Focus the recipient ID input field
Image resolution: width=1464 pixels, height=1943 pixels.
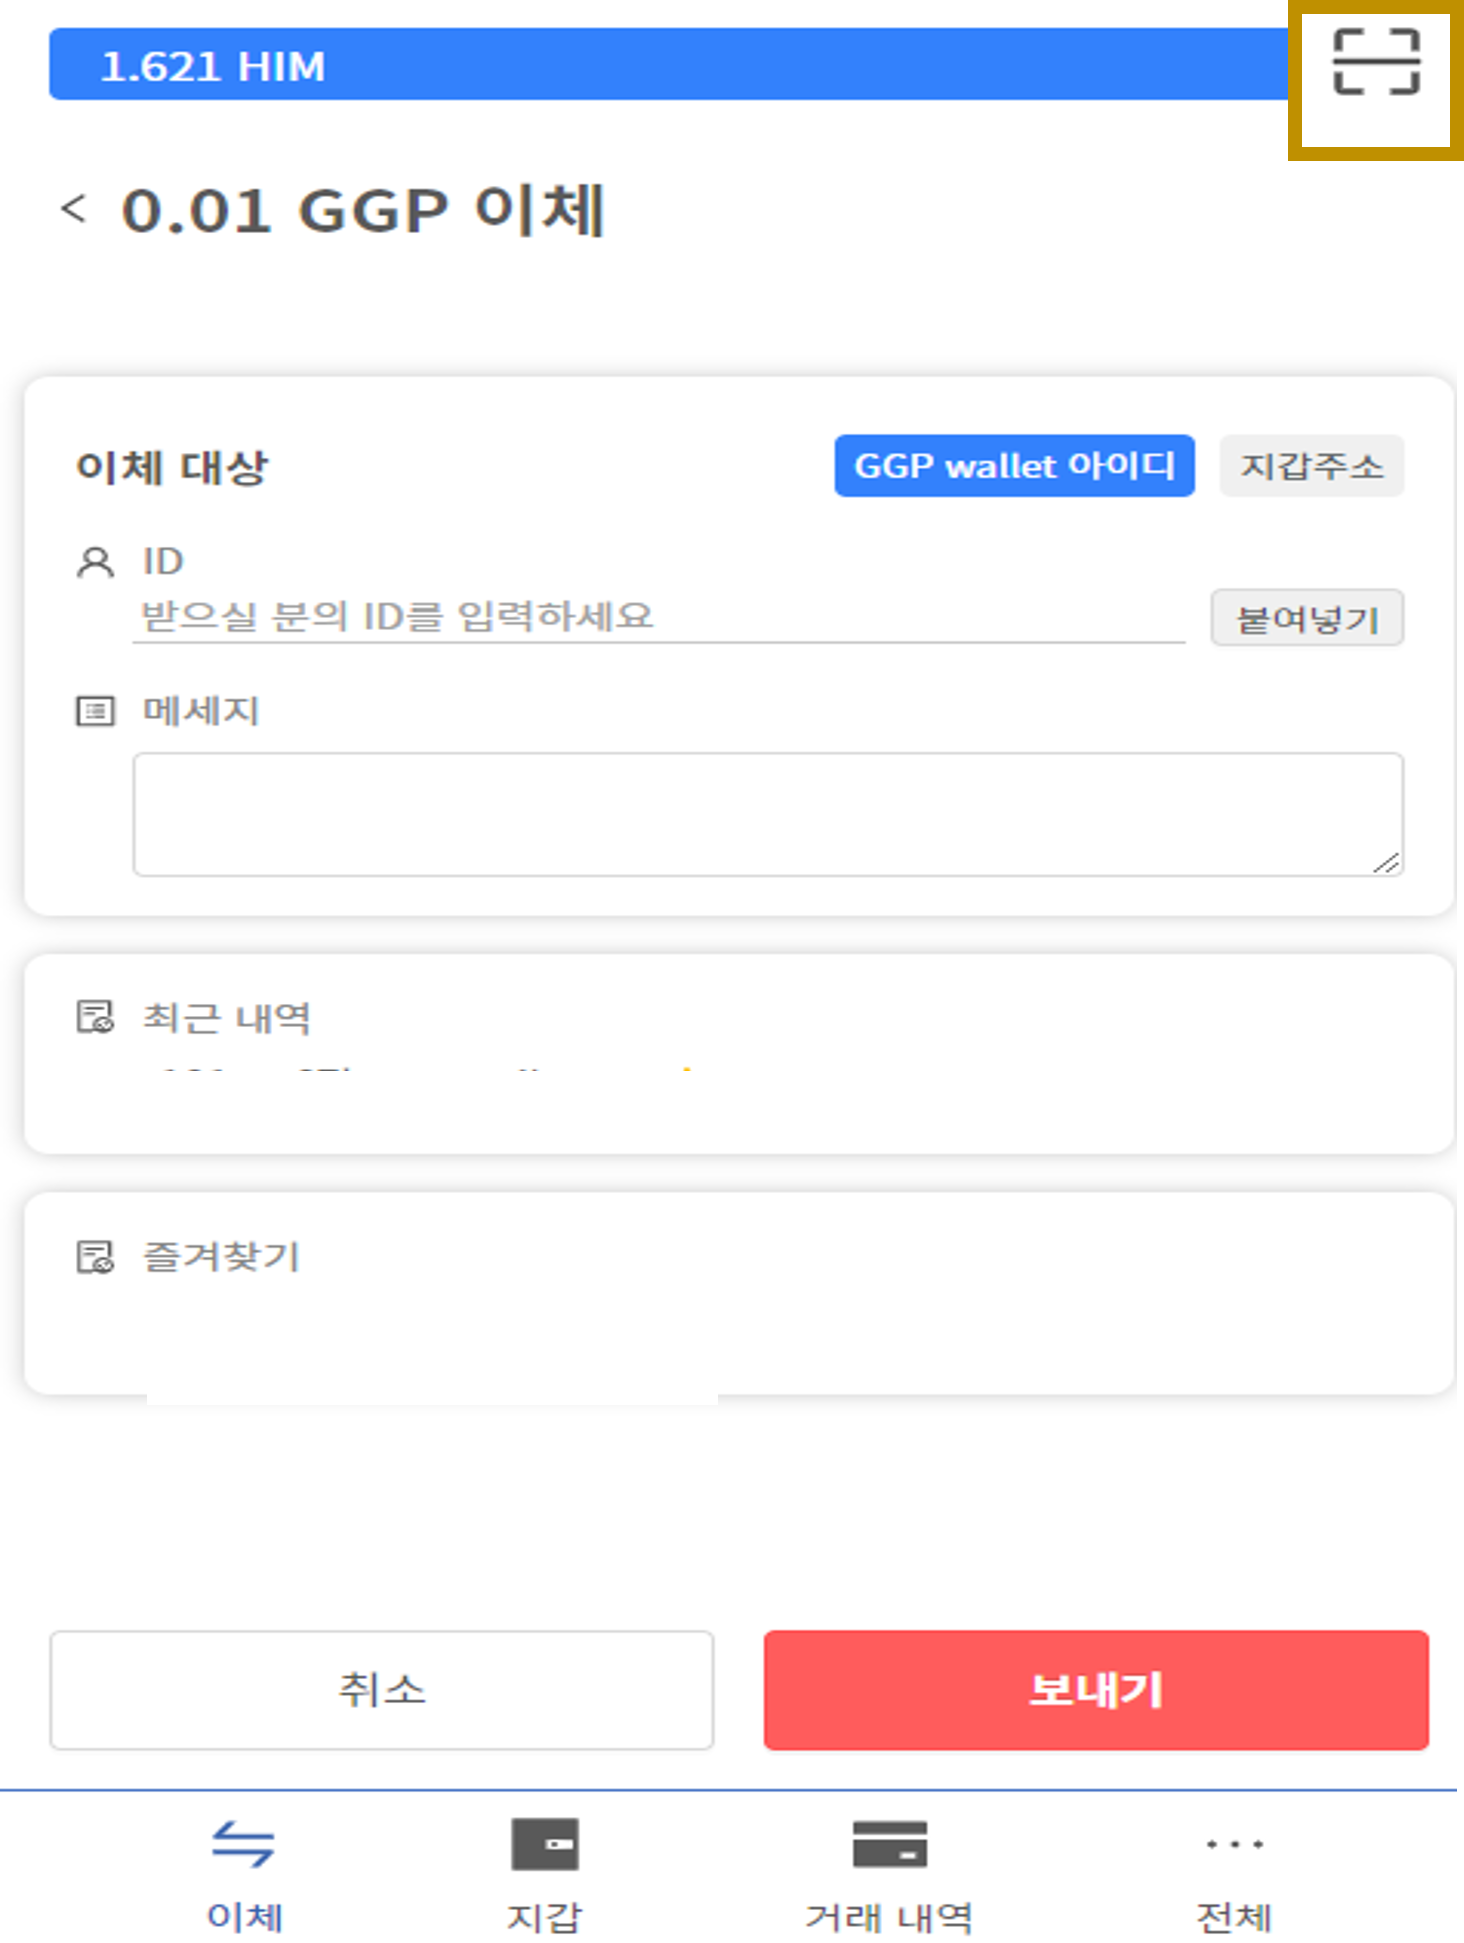click(x=658, y=617)
